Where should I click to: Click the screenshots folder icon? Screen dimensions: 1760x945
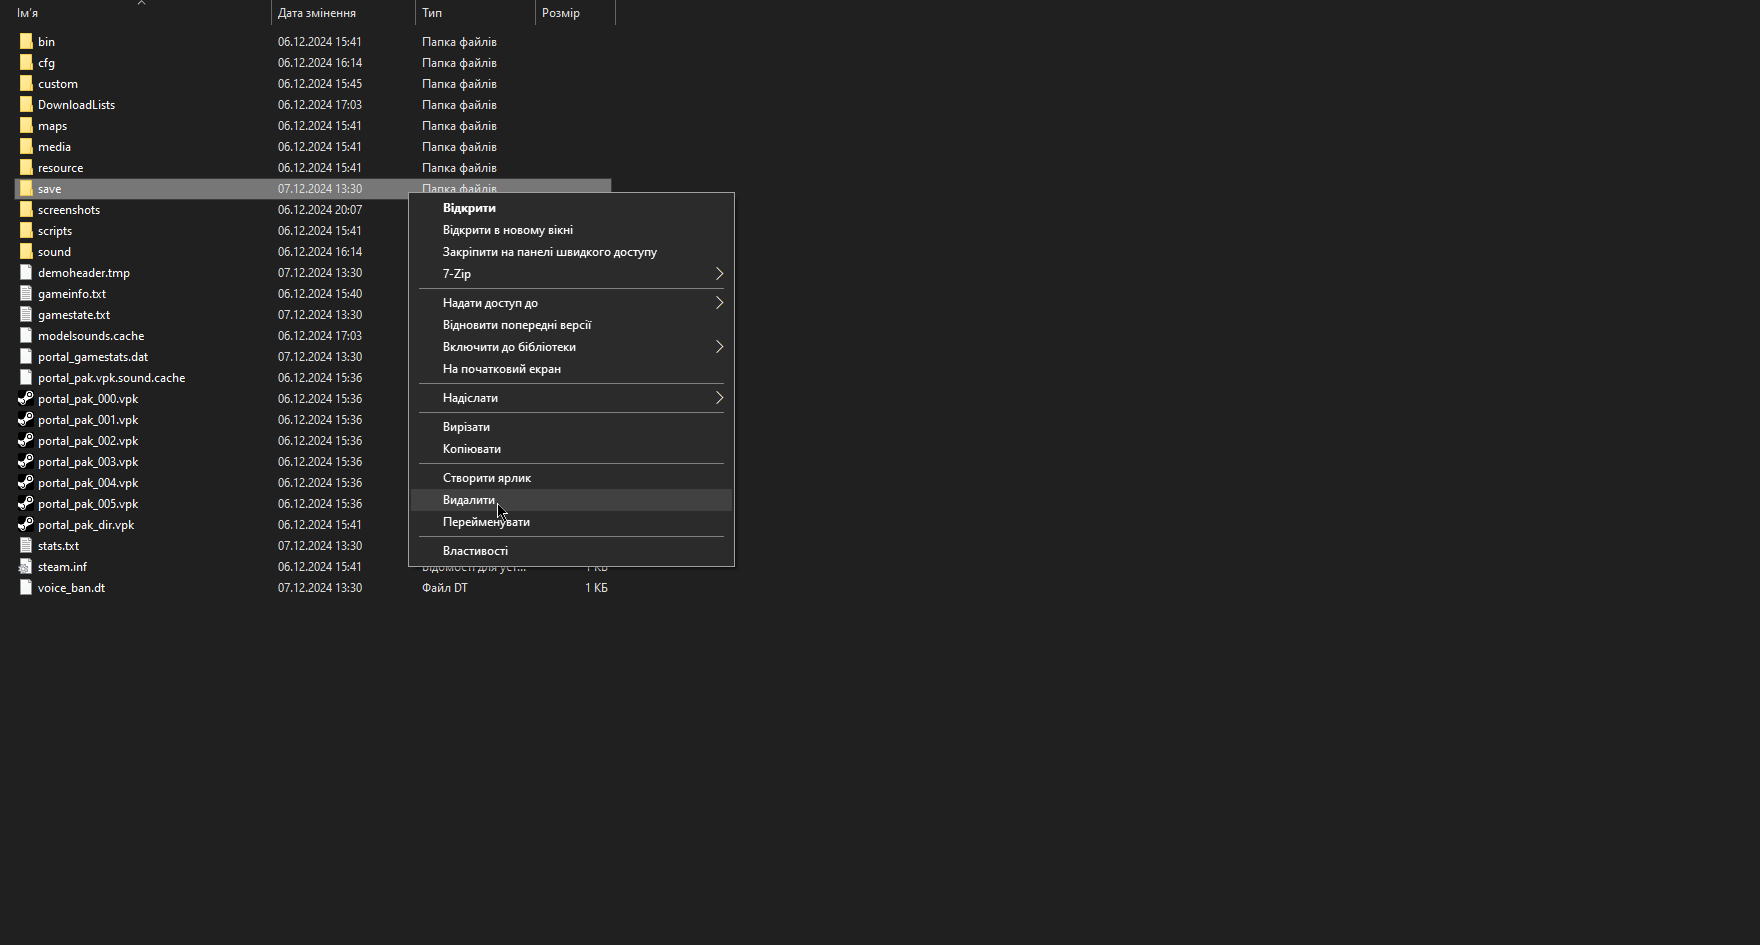[26, 210]
